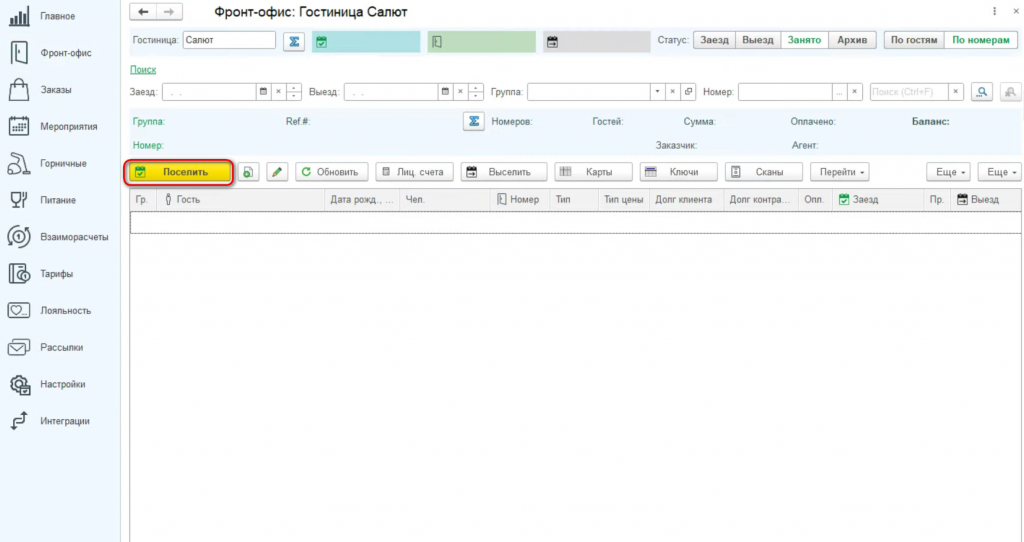
Task: Open the Рассылки sidebar section
Action: [x=46, y=347]
